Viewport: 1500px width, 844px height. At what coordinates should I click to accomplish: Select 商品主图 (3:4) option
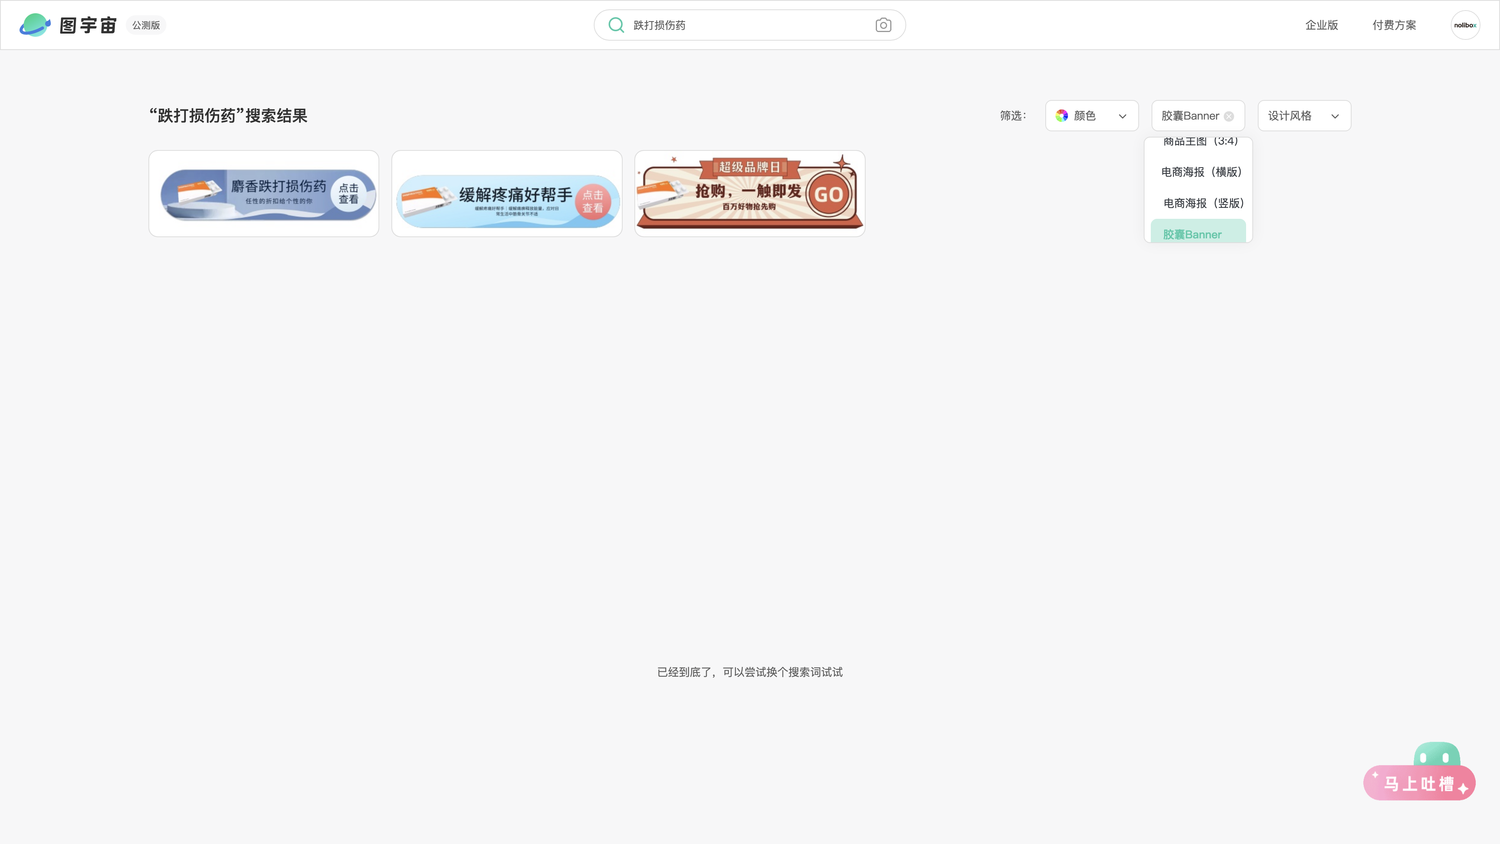pos(1198,142)
